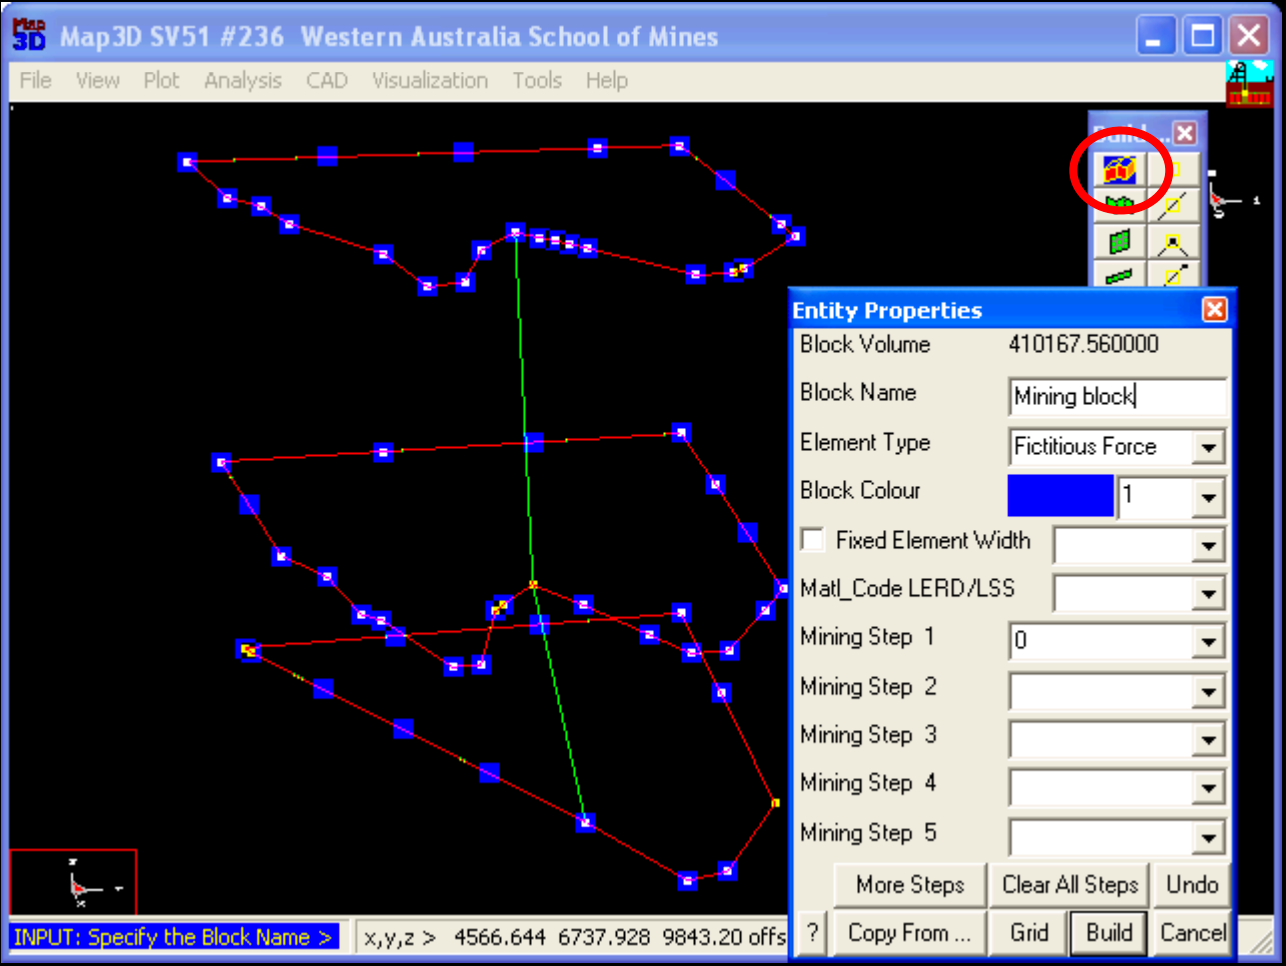This screenshot has height=966, width=1286.
Task: Pick the snap-to-vertex tool with two angled lines
Action: [x=1173, y=241]
